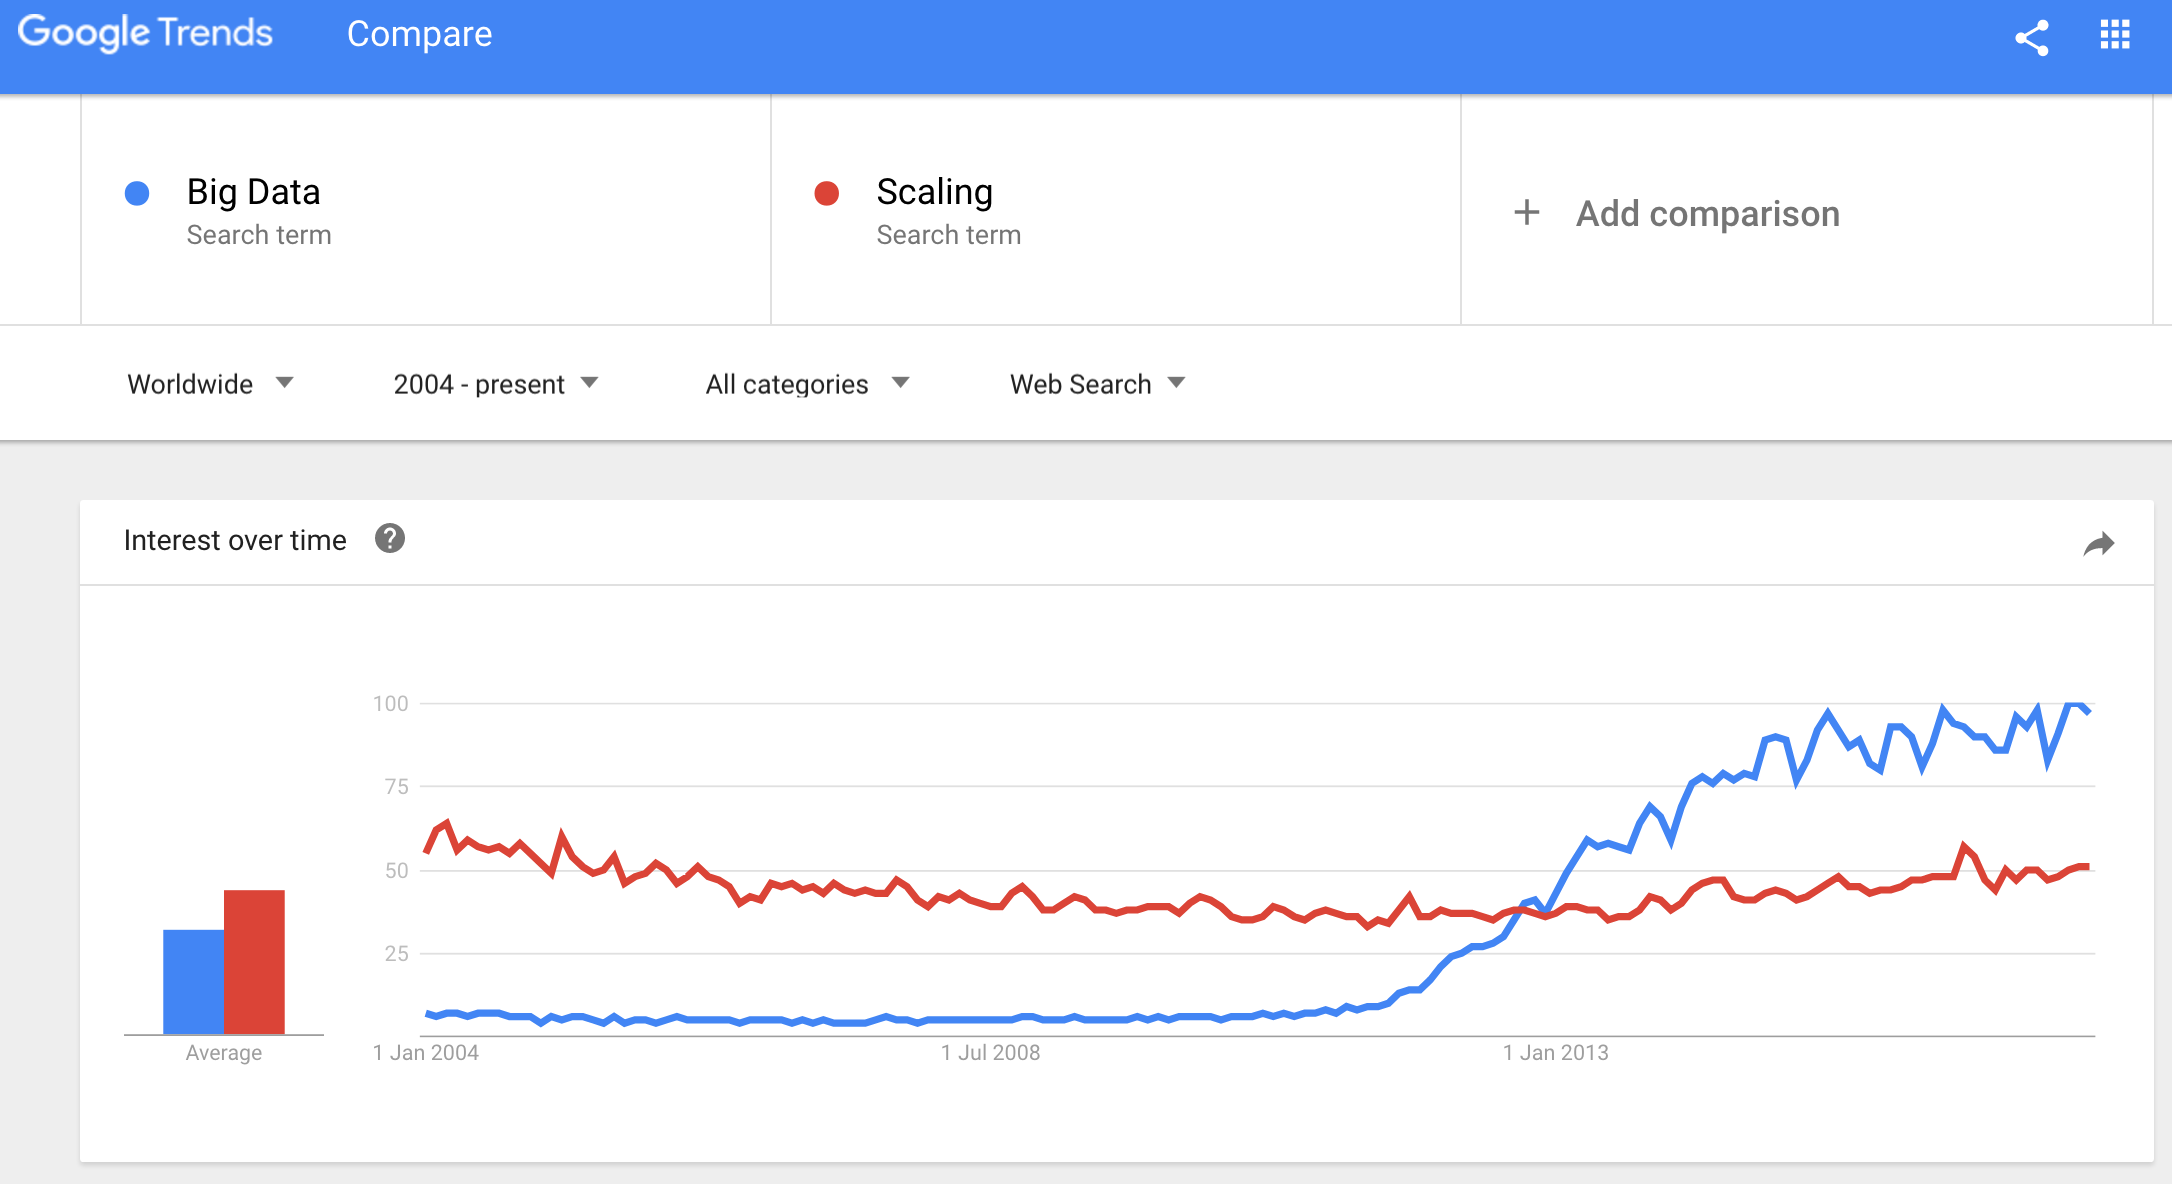Click the share icon in the header
The height and width of the screenshot is (1184, 2172).
[x=2031, y=38]
